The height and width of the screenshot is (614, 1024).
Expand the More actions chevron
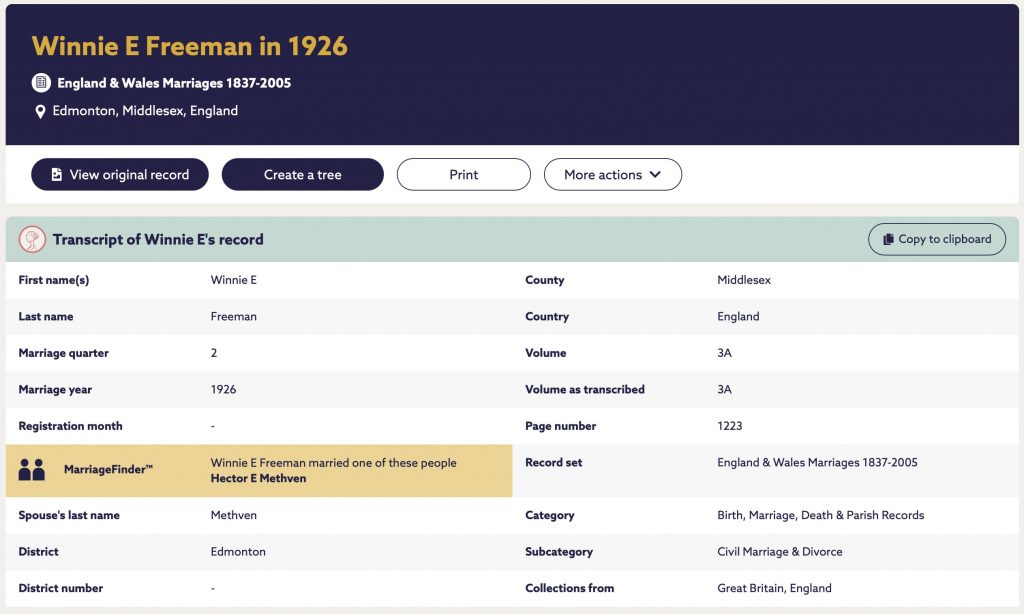[655, 174]
